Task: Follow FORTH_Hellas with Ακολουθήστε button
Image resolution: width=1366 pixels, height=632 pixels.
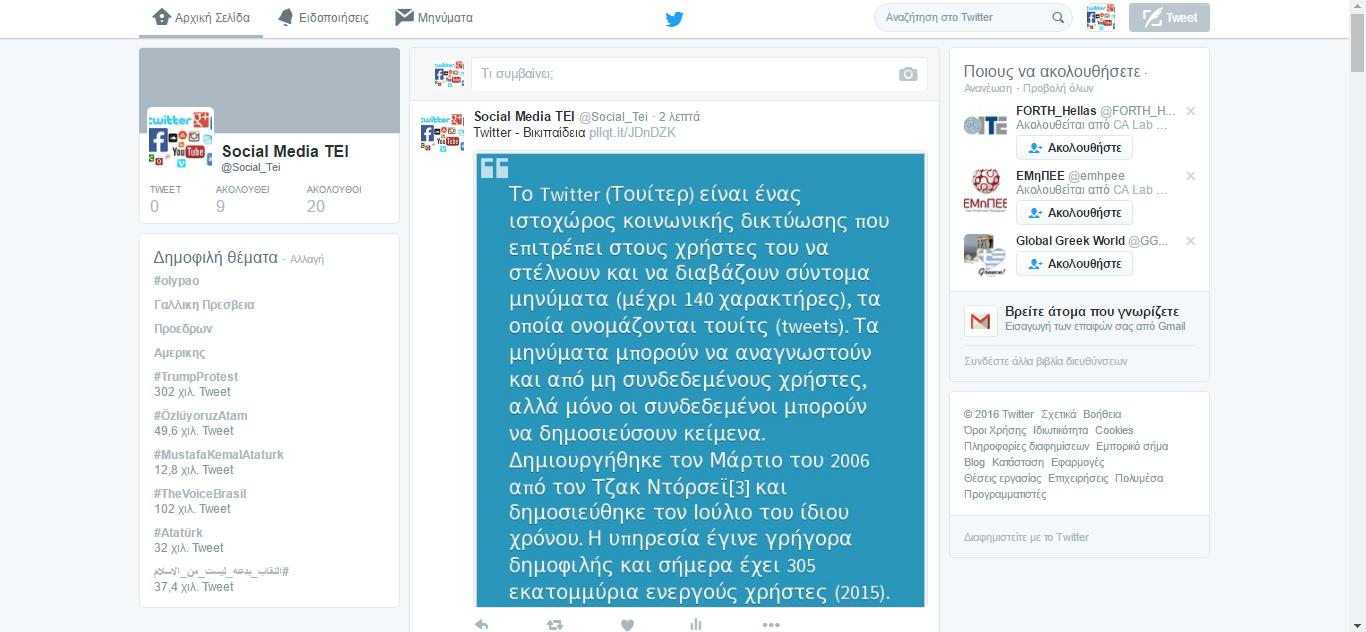Action: pyautogui.click(x=1074, y=148)
